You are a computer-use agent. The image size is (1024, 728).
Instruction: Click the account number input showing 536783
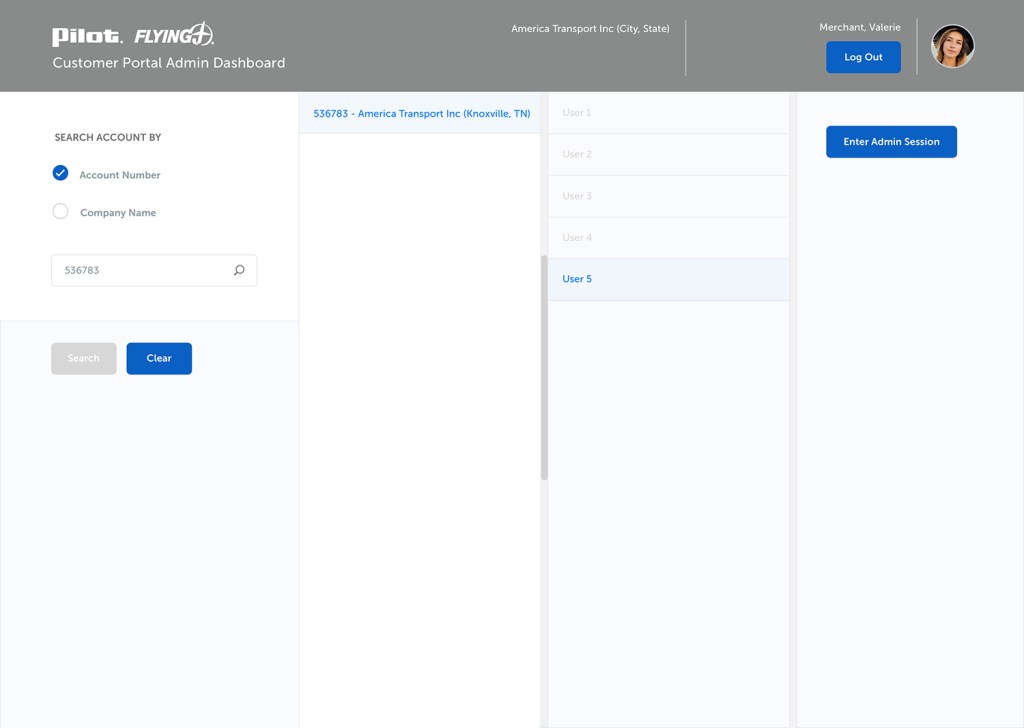click(x=140, y=270)
